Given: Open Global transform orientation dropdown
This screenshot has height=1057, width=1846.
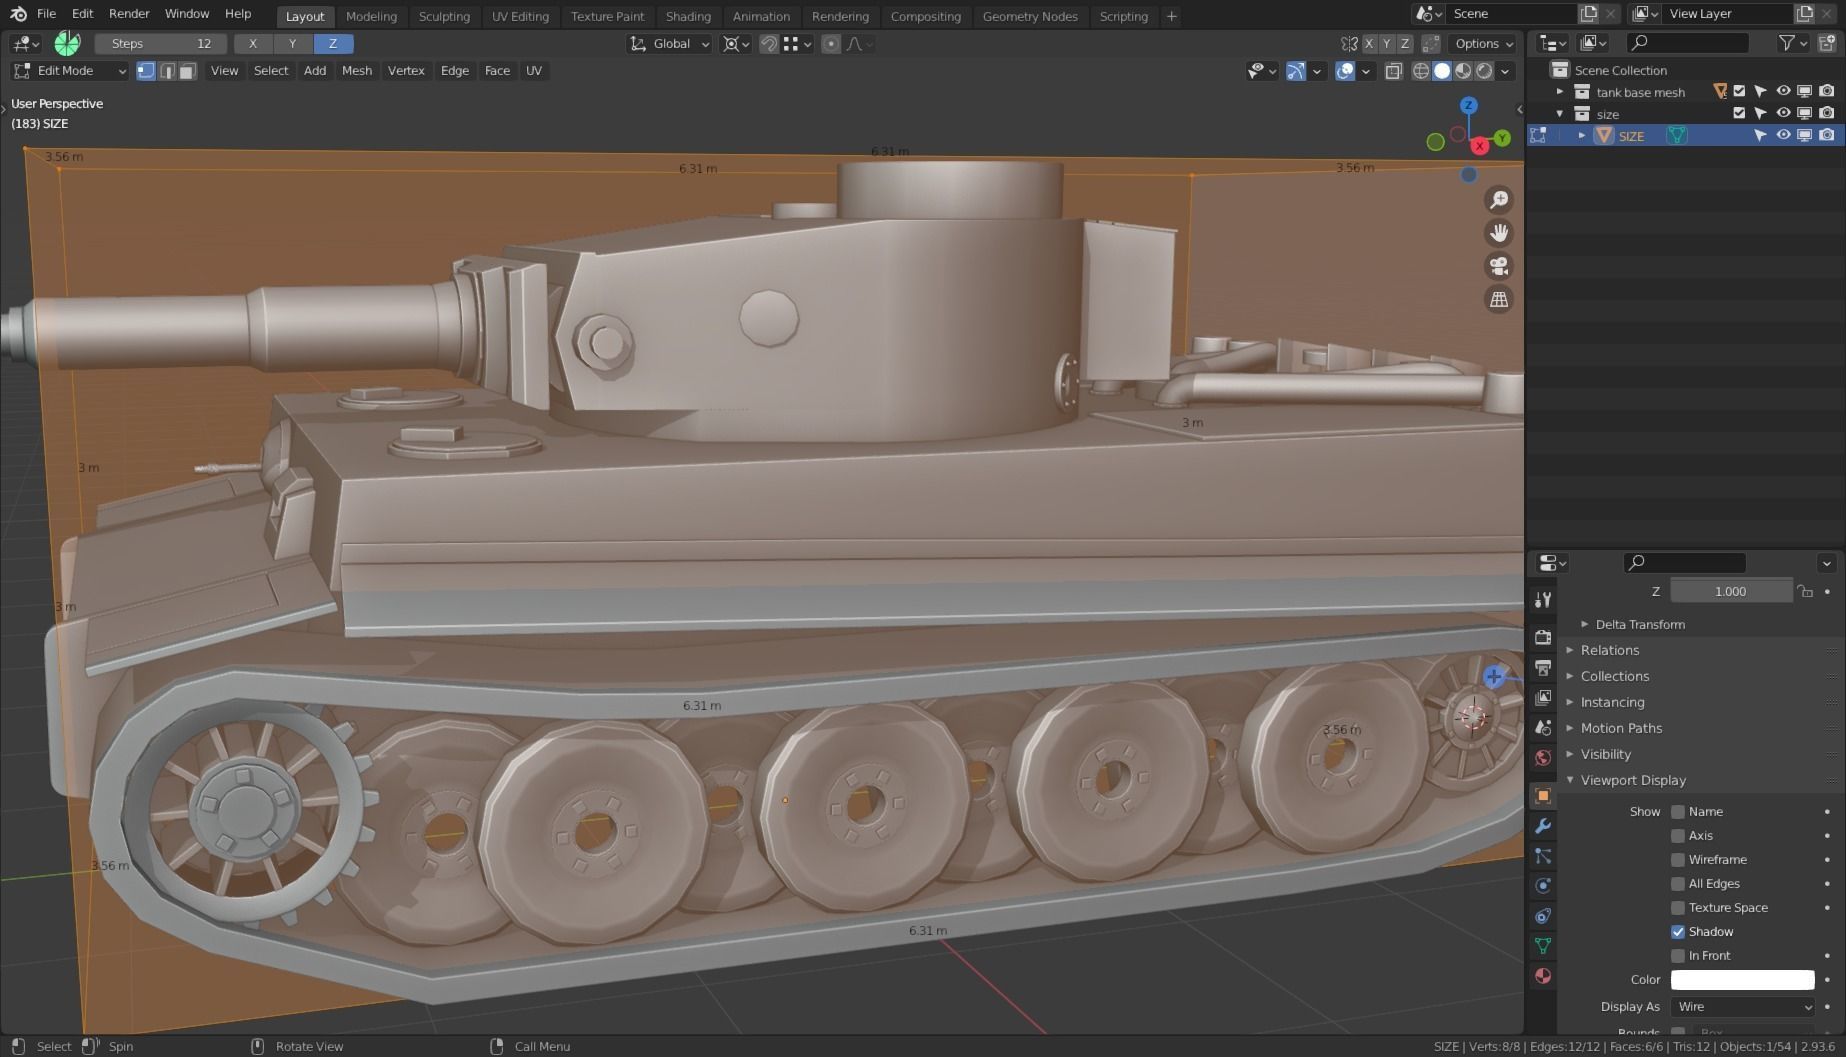Looking at the screenshot, I should (x=670, y=44).
